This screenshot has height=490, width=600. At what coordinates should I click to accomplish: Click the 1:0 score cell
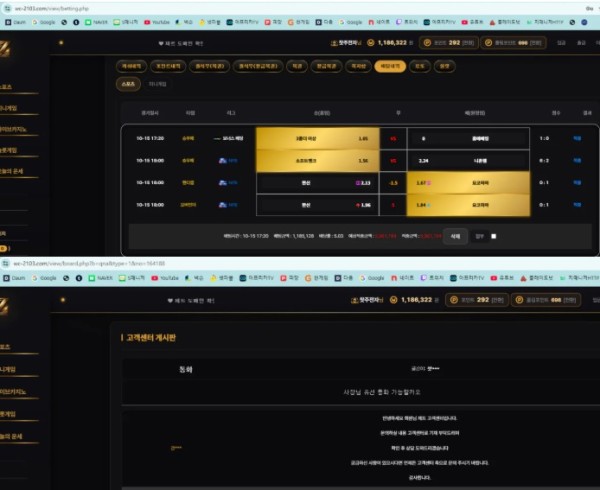544,138
